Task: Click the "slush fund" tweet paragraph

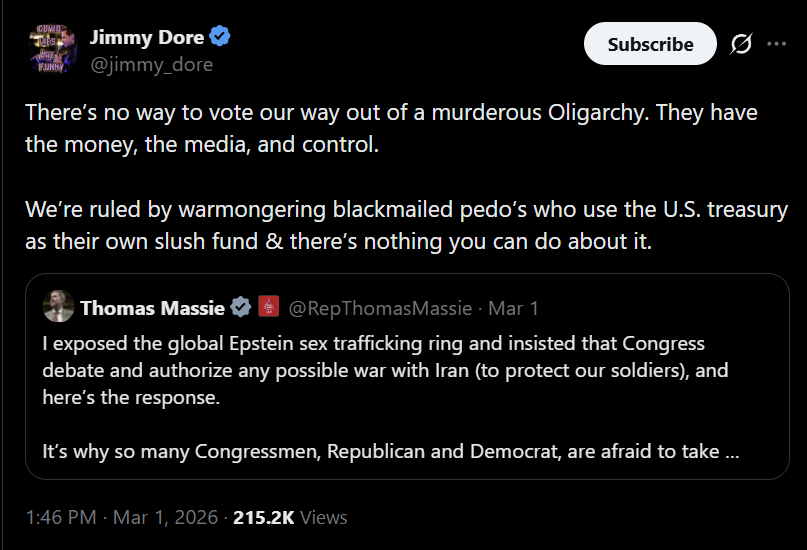Action: point(406,226)
